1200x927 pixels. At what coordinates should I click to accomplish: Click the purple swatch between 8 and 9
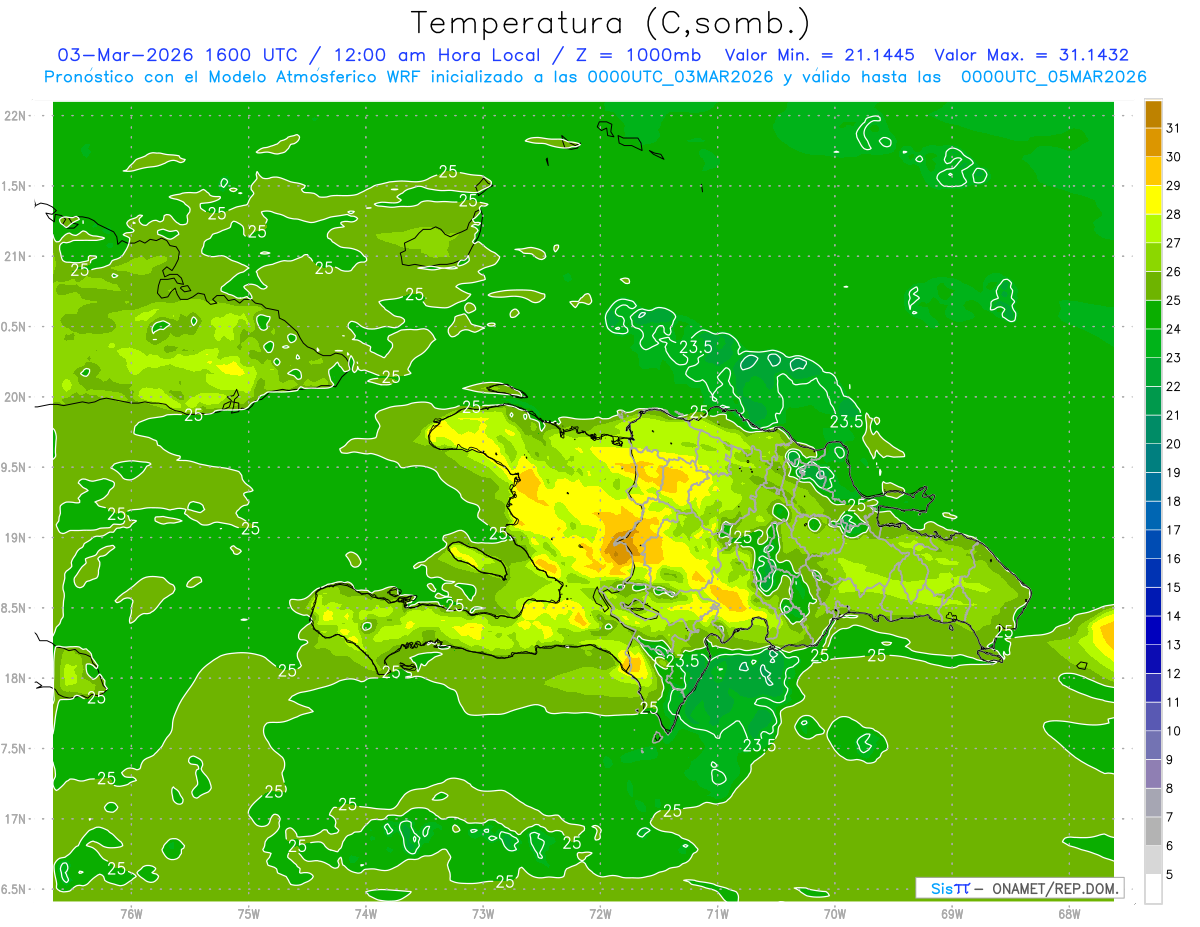1153,774
